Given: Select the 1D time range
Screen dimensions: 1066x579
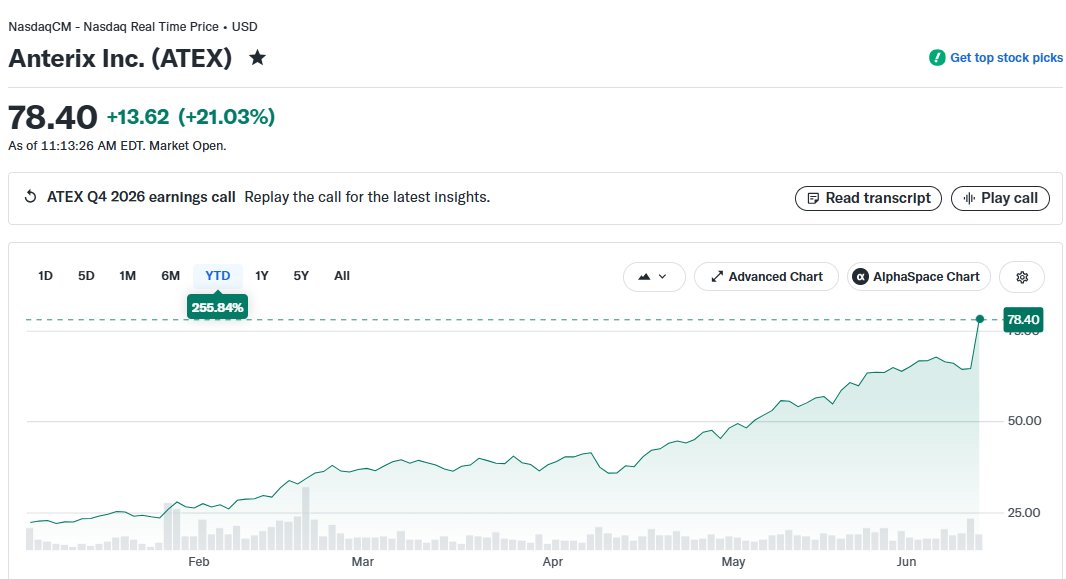Looking at the screenshot, I should tap(45, 276).
